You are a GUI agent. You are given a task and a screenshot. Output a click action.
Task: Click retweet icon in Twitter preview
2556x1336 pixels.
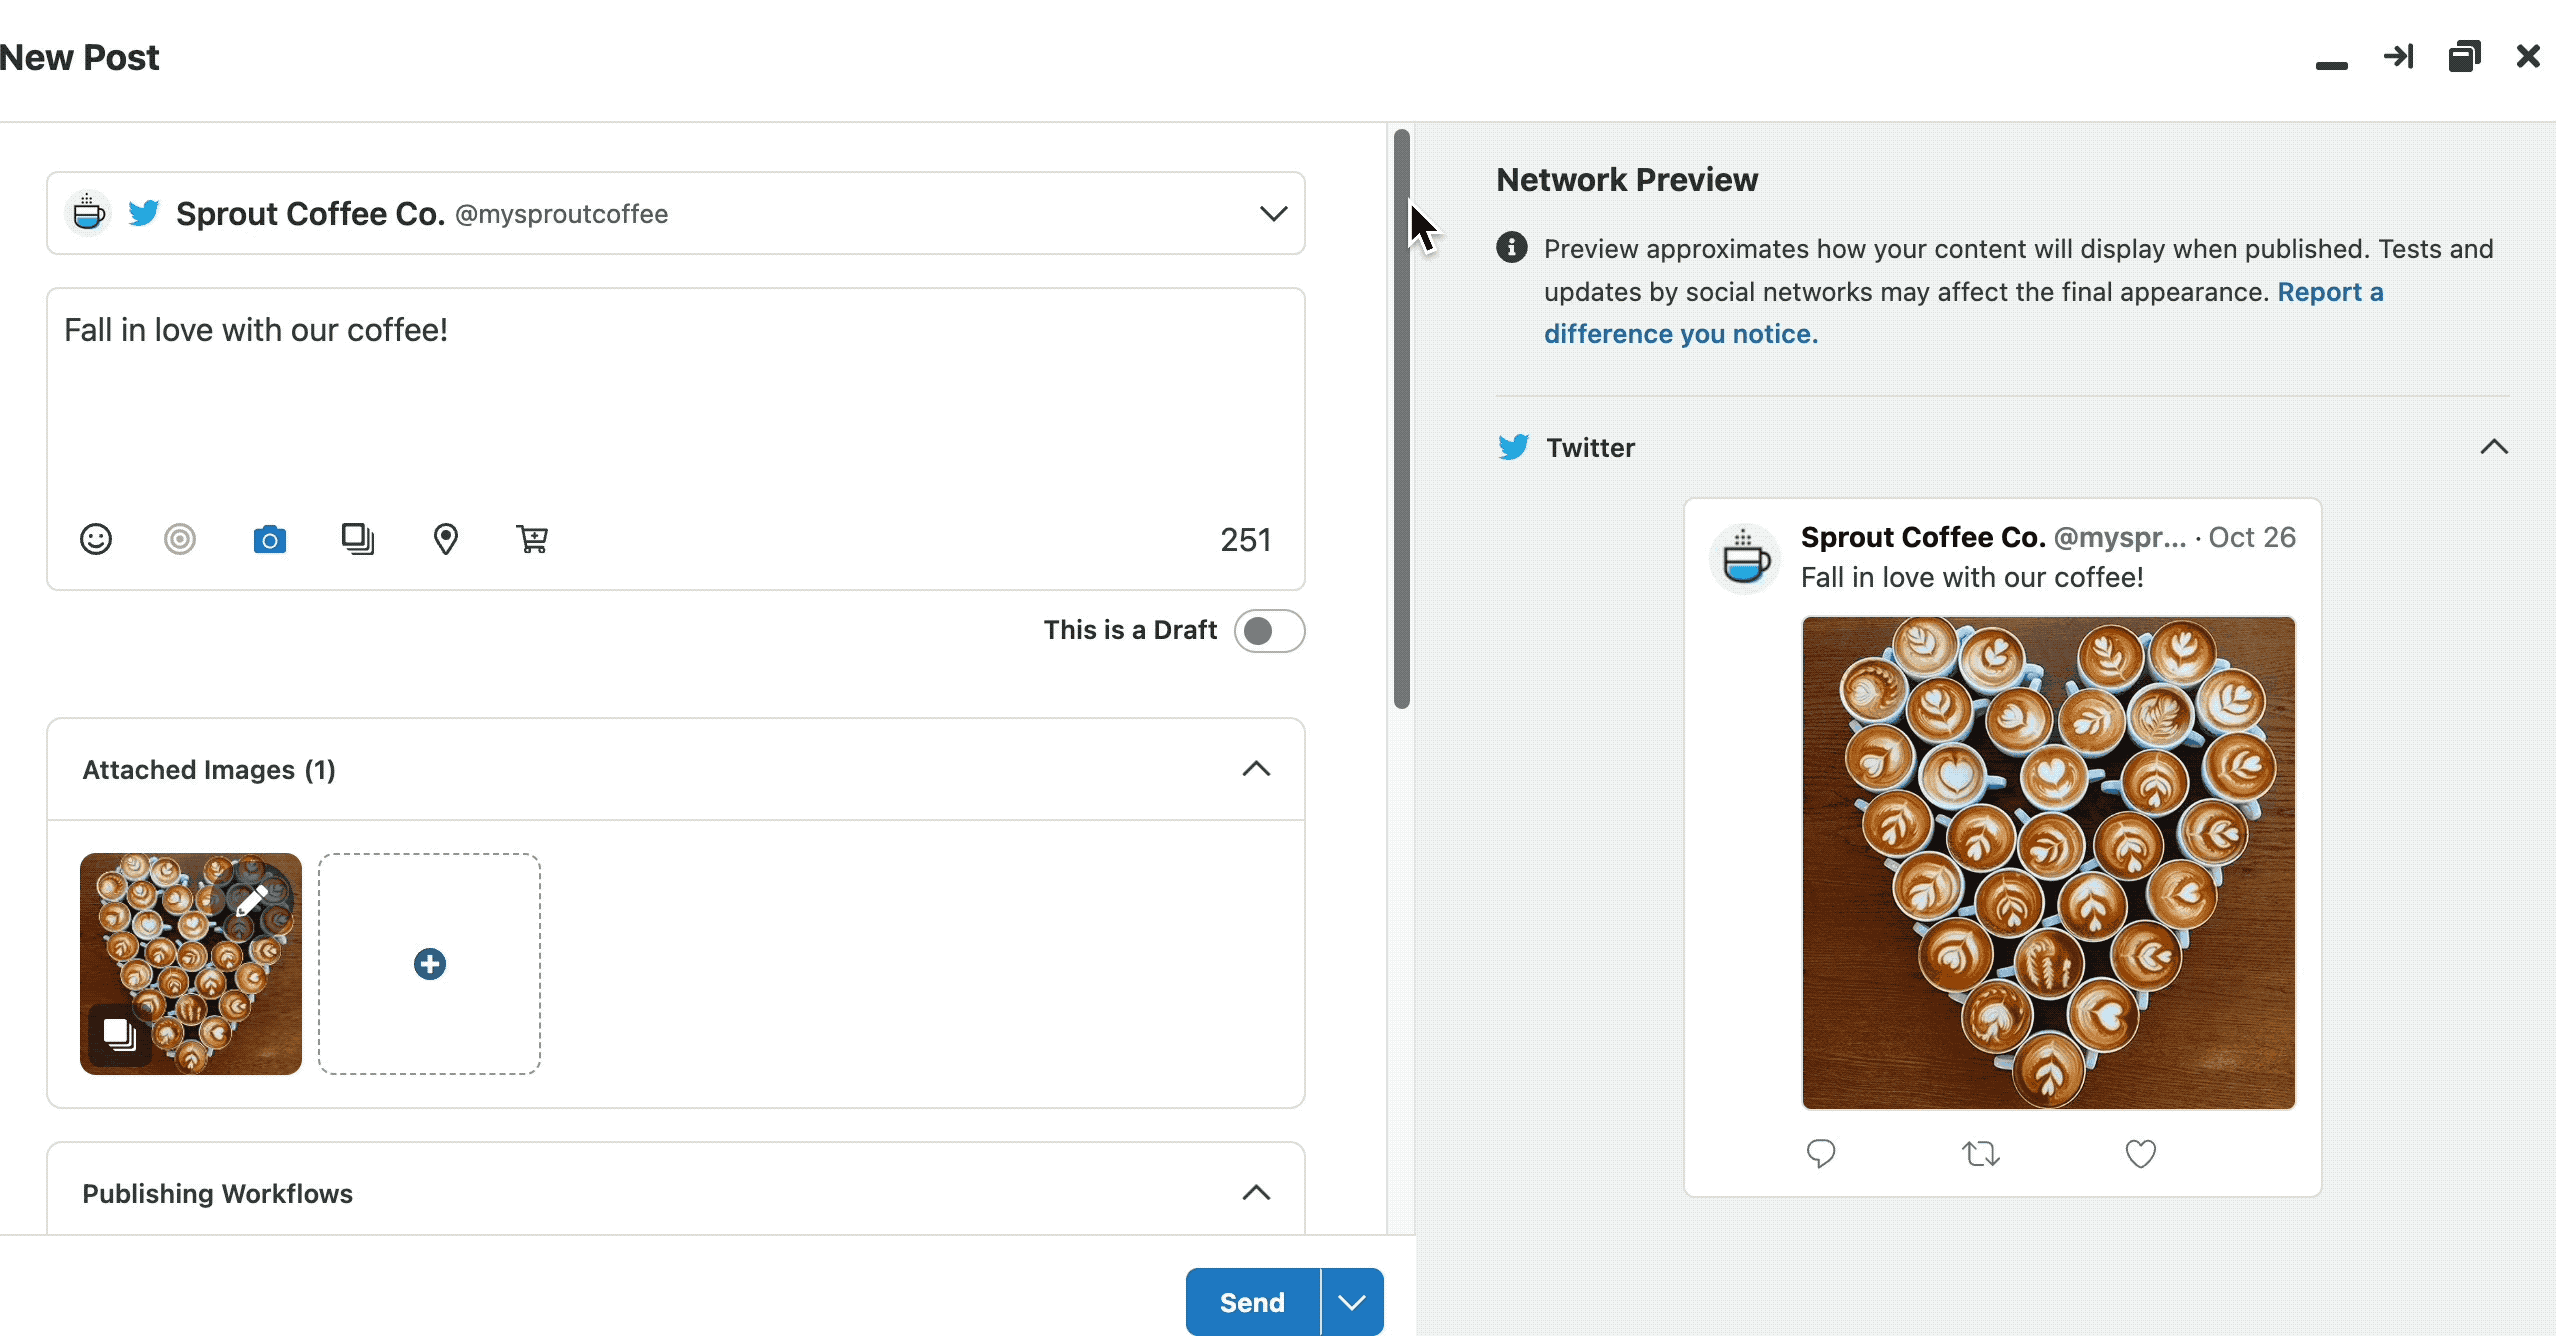[1980, 1154]
